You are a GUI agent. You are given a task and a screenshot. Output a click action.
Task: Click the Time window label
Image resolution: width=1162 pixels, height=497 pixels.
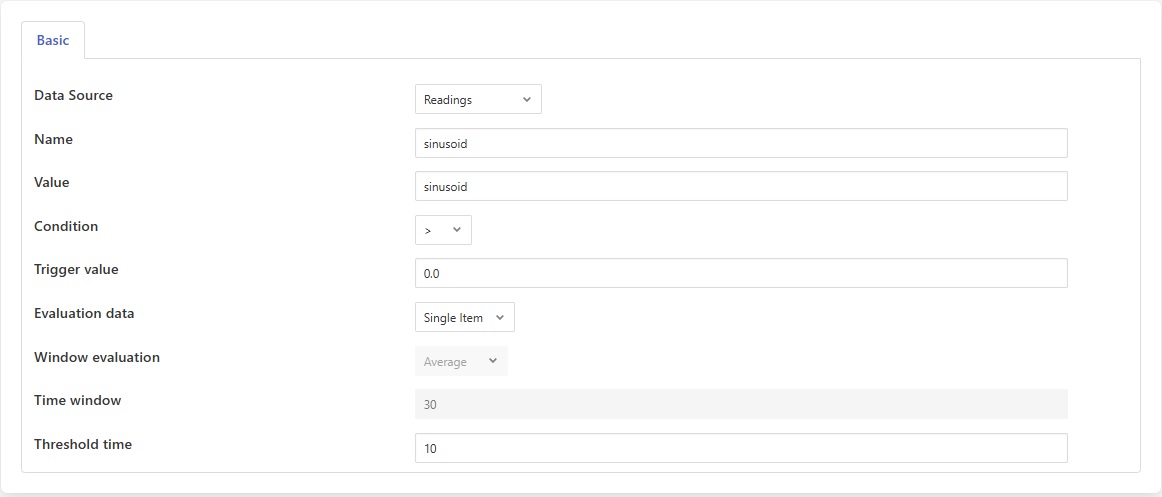tap(78, 401)
